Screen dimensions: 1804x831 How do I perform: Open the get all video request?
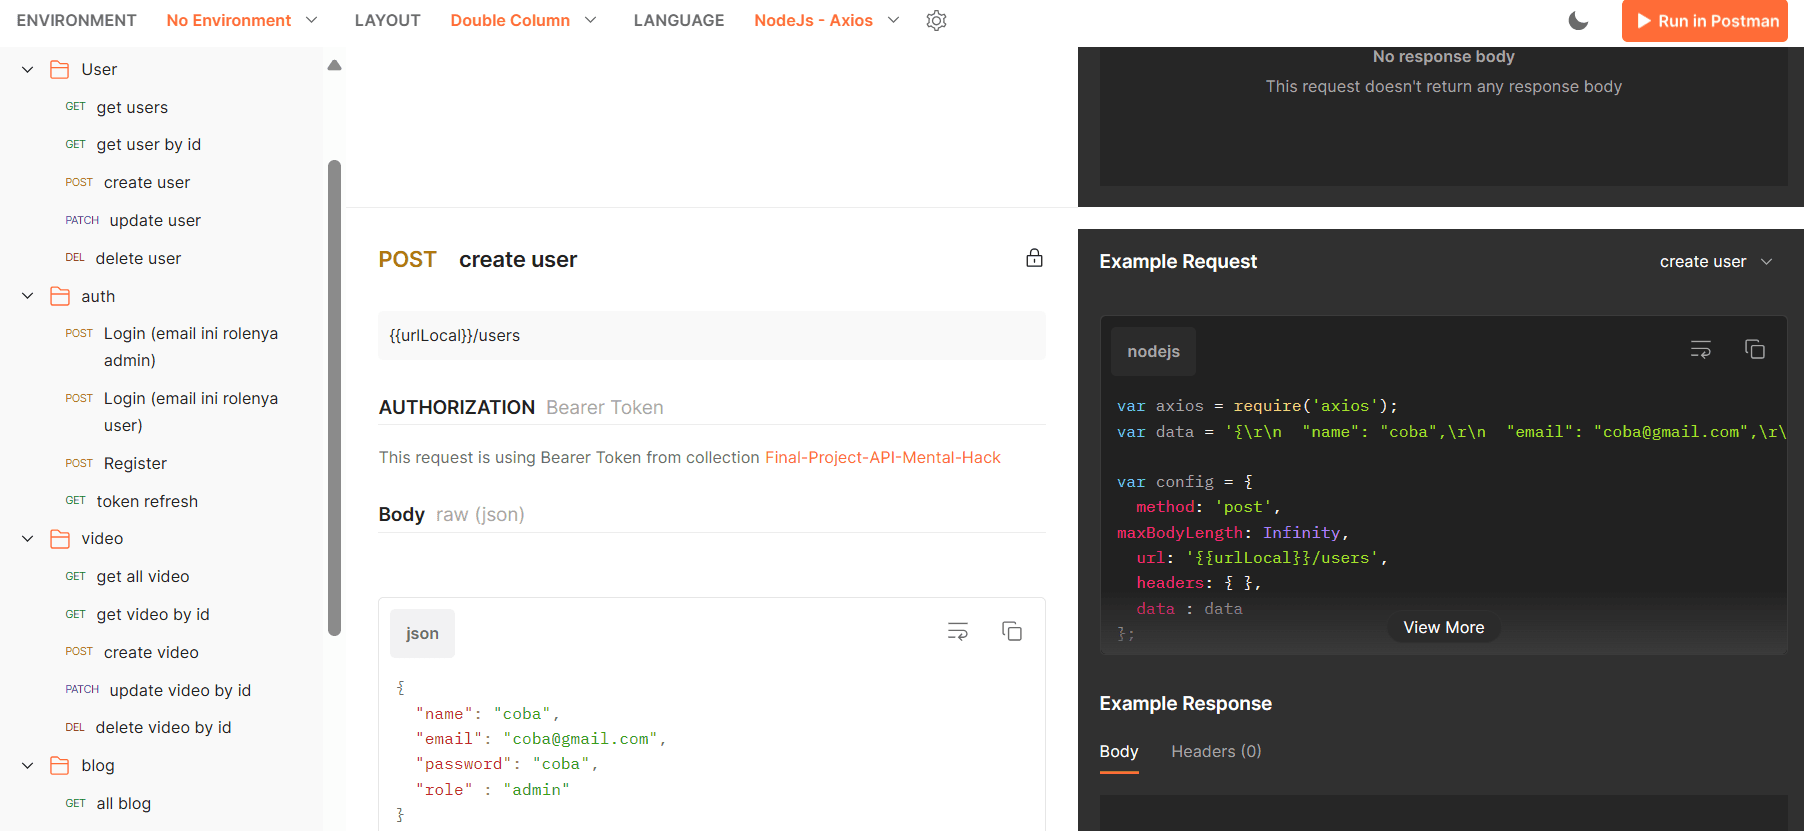point(143,576)
